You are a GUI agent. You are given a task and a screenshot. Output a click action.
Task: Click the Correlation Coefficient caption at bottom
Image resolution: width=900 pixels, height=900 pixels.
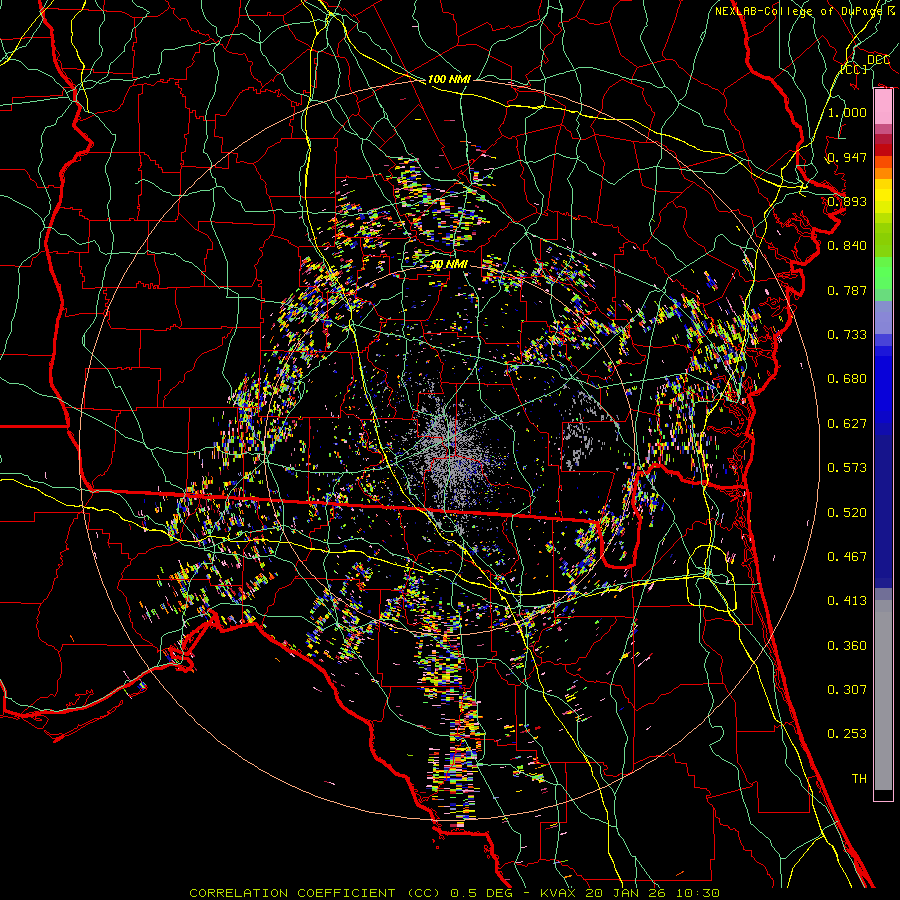pos(454,892)
